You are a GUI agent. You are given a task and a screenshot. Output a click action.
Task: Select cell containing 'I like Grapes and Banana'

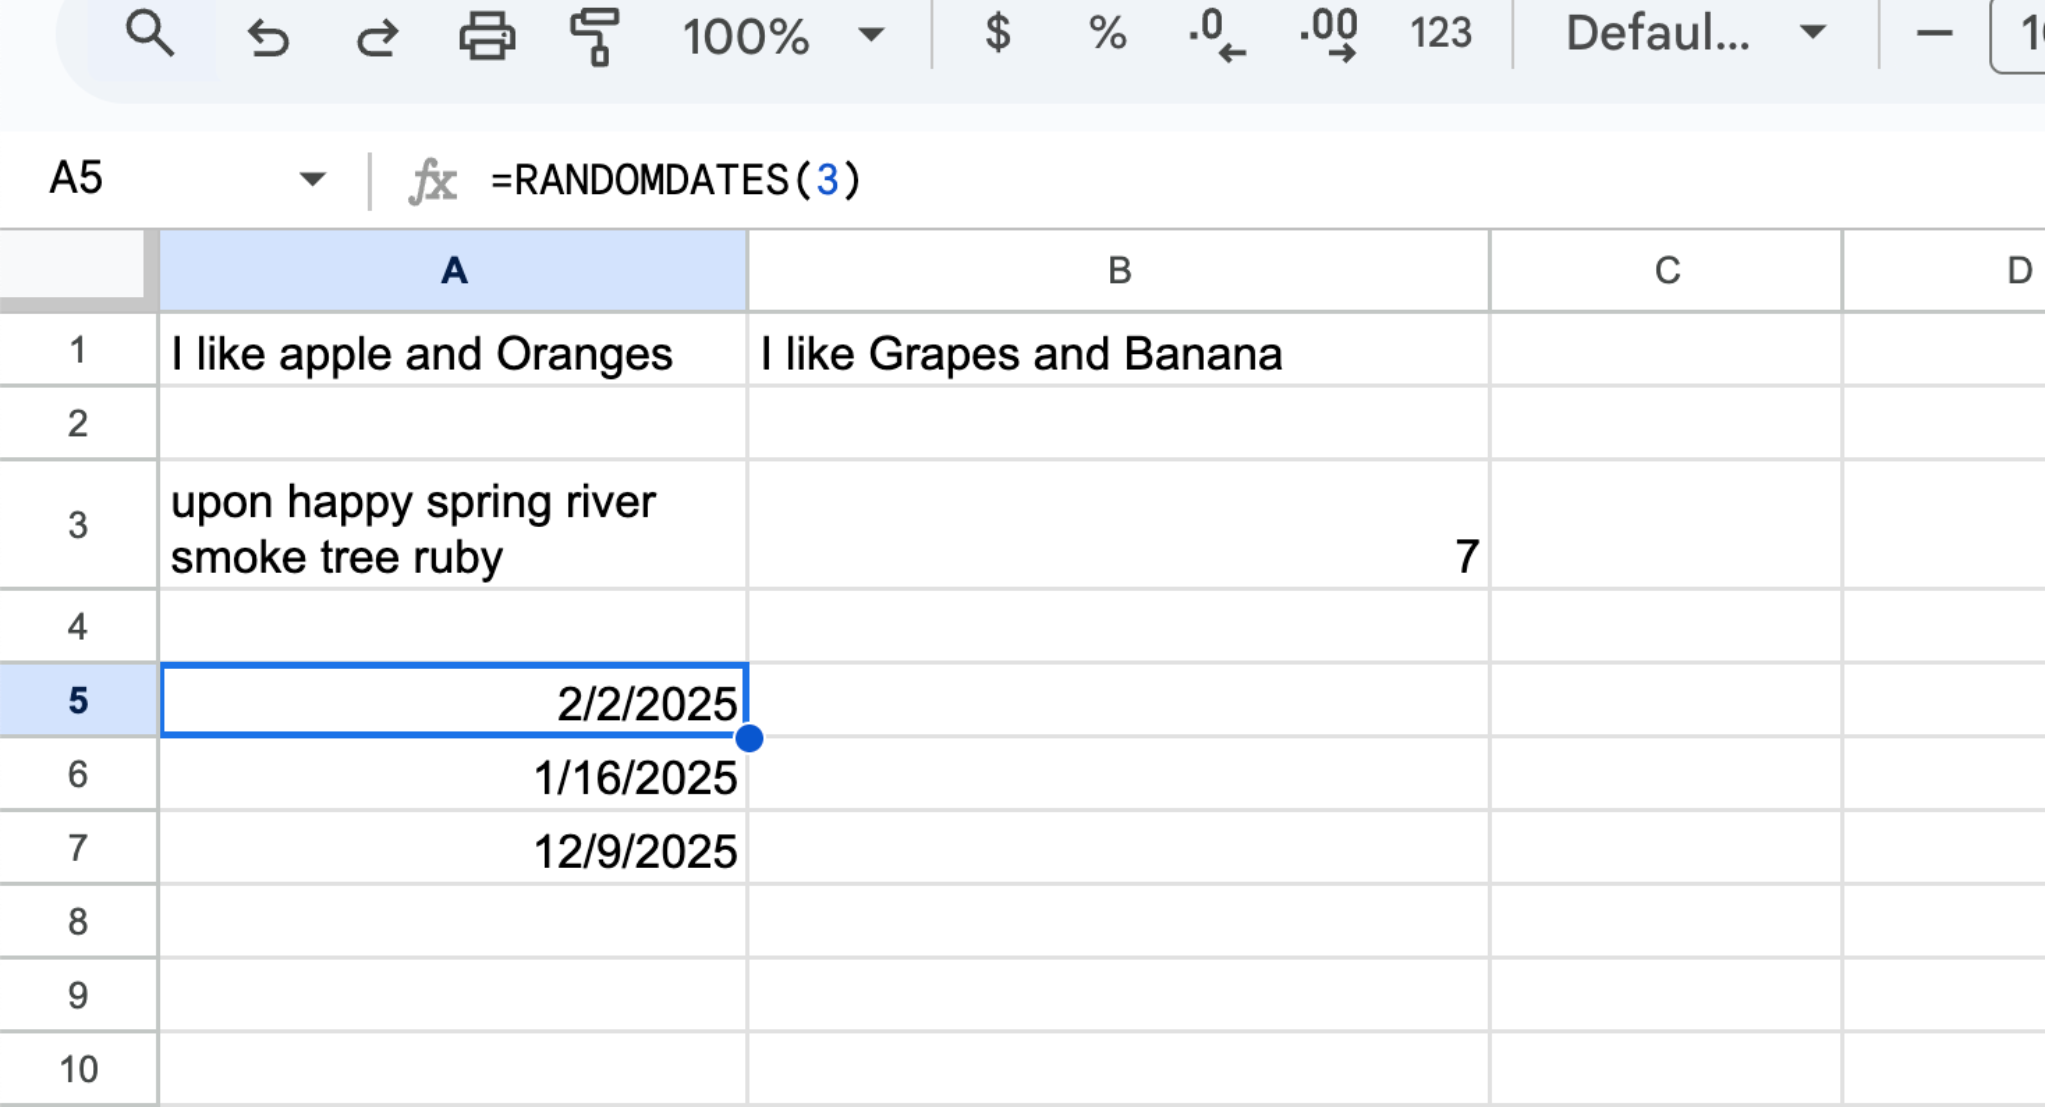[1118, 353]
